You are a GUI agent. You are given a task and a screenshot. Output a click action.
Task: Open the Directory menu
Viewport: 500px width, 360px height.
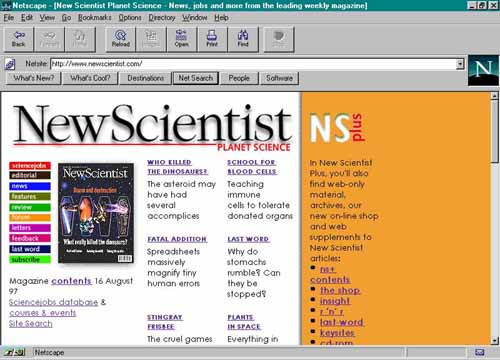tap(162, 17)
